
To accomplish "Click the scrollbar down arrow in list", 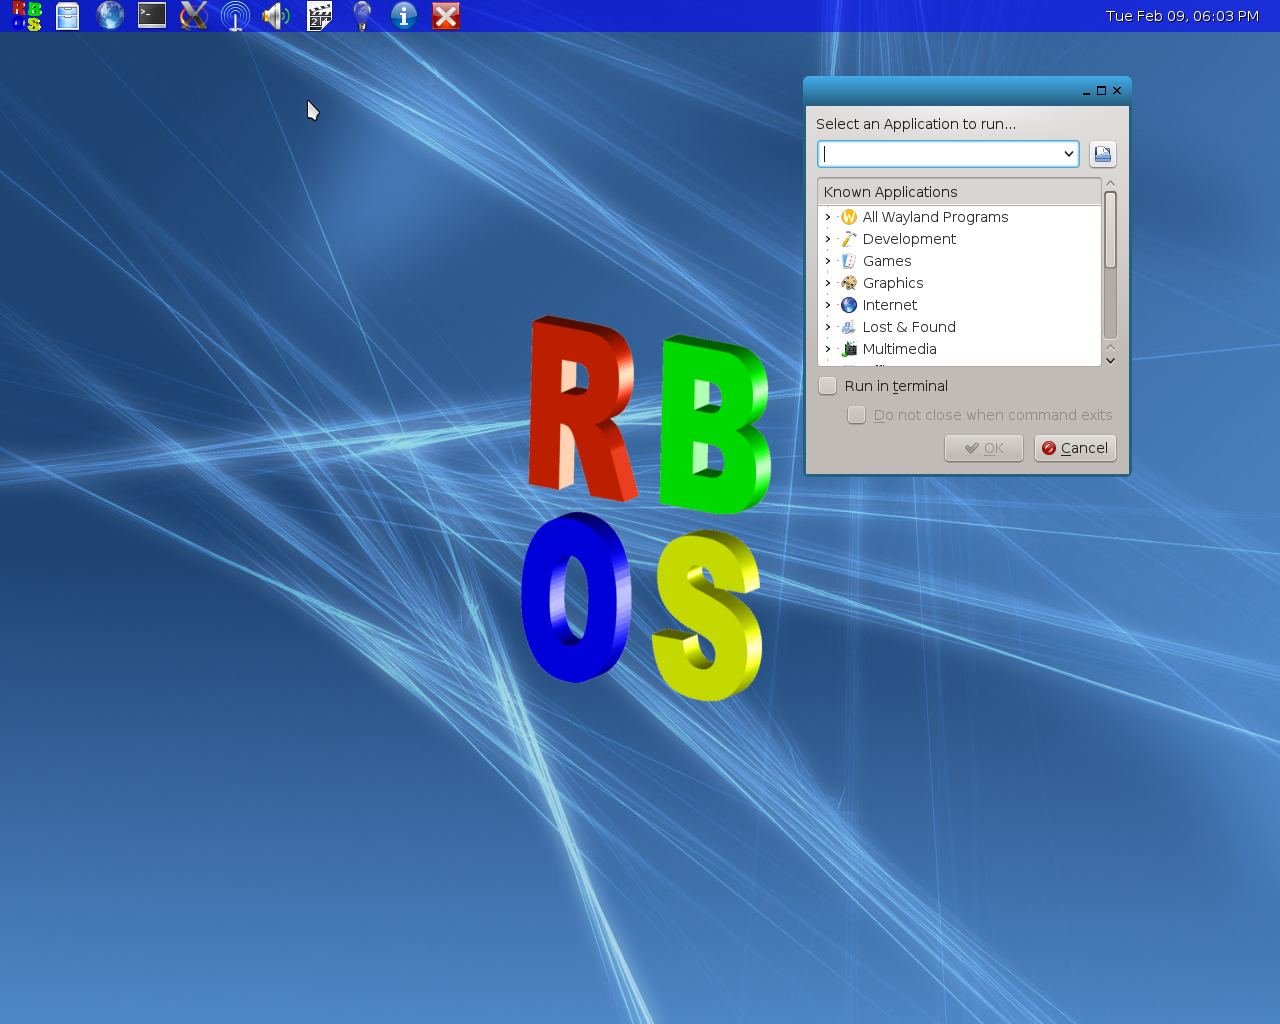I will (x=1110, y=360).
